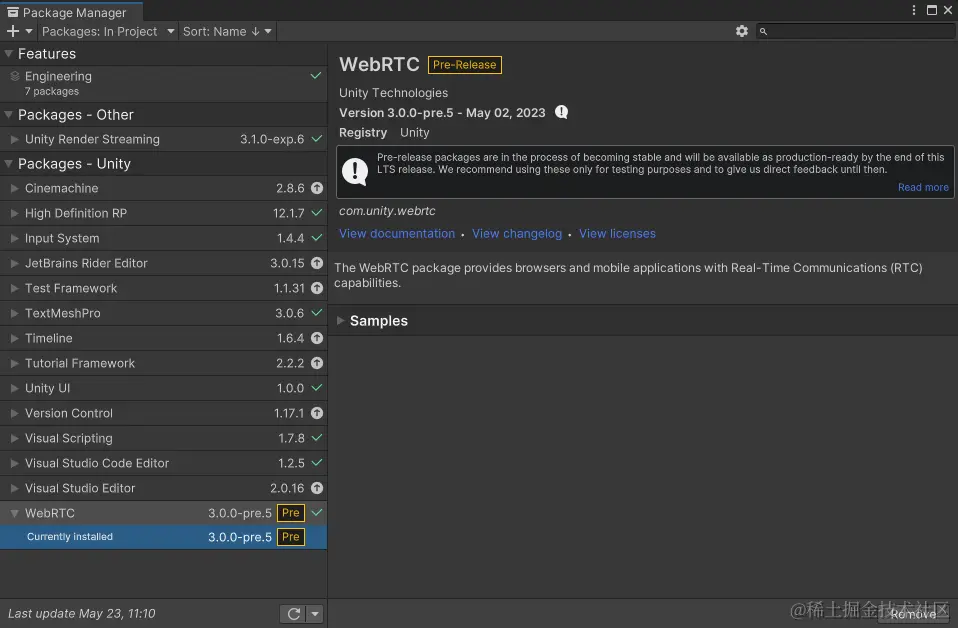Click the exclamation info icon in pre-release notice
The image size is (958, 628).
pyautogui.click(x=355, y=172)
